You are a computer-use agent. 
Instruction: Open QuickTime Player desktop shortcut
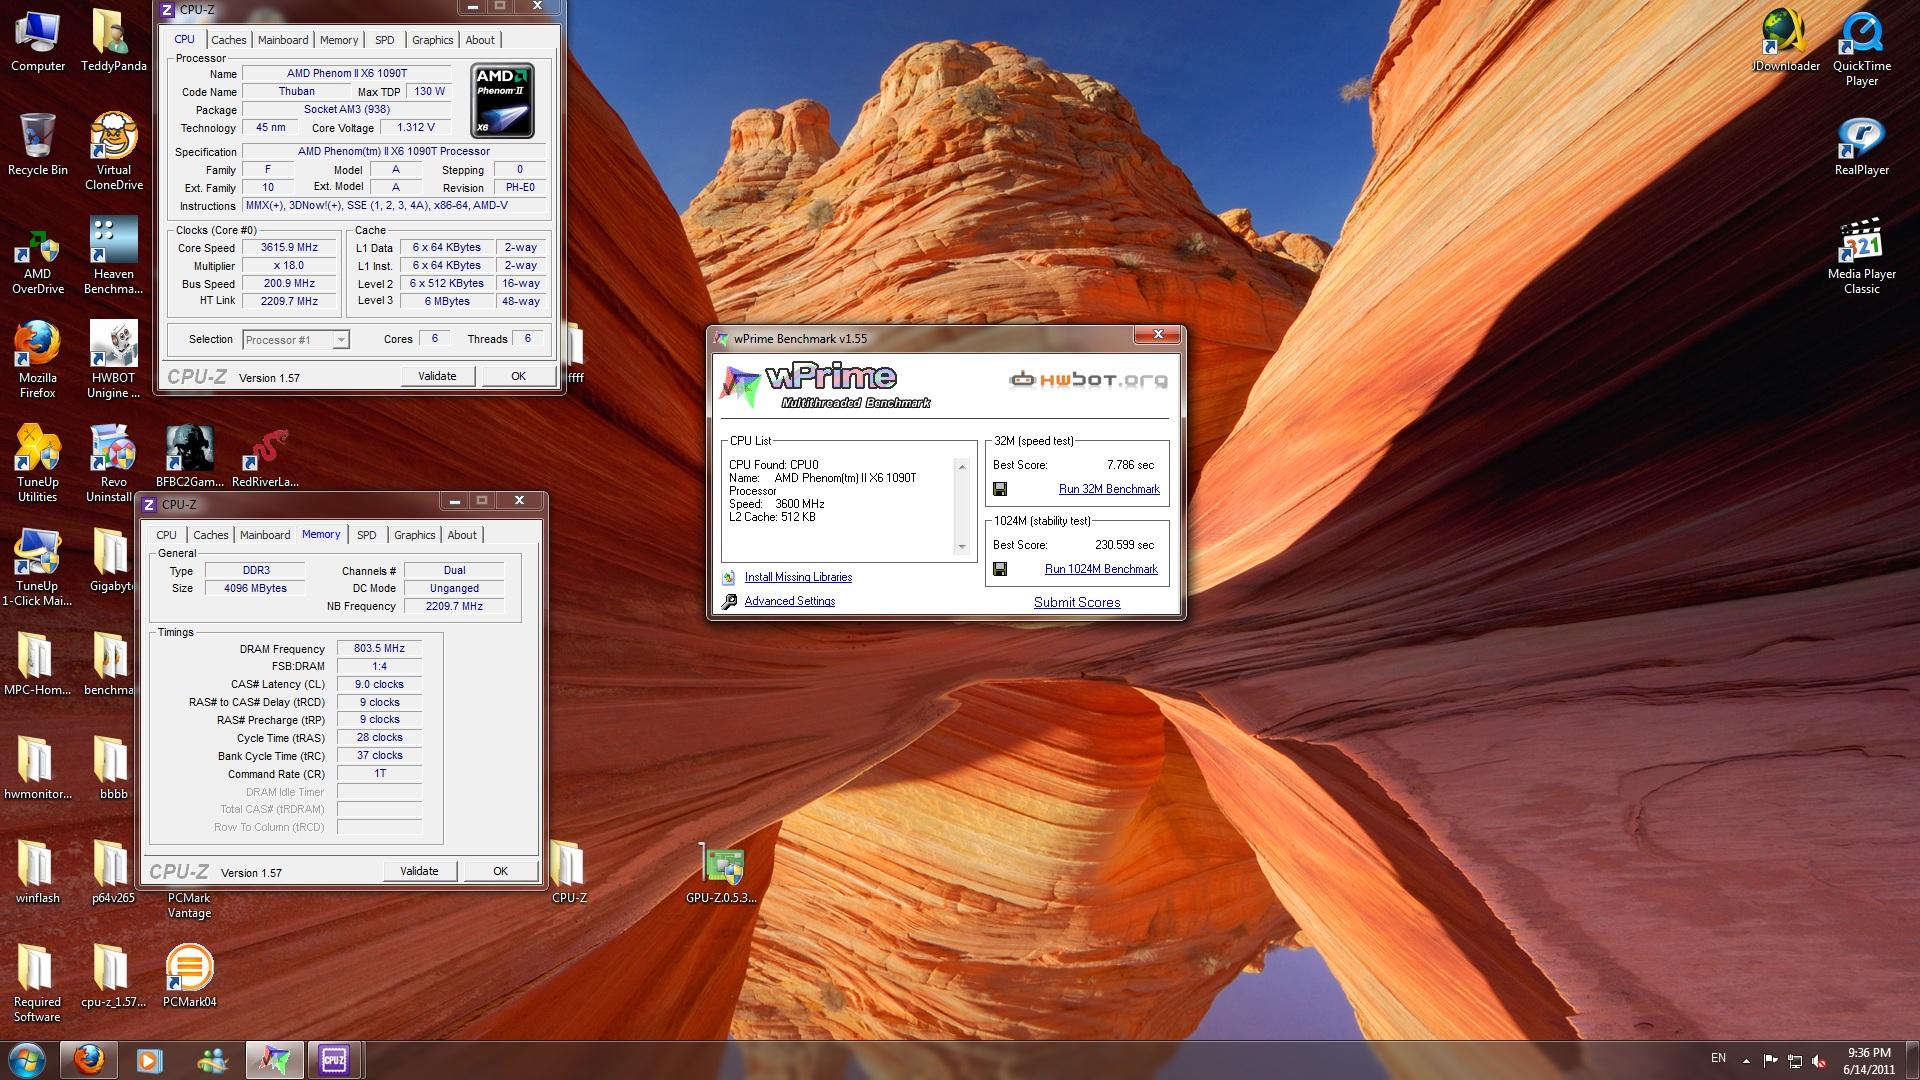click(1861, 48)
